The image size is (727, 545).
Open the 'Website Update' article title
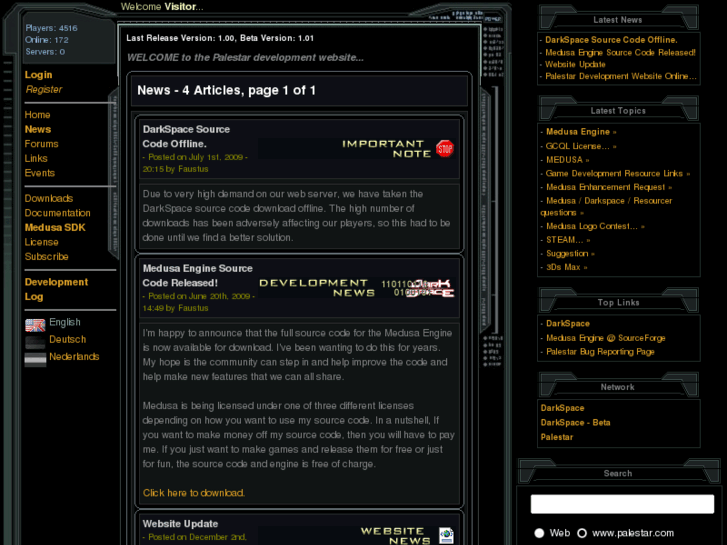(180, 524)
